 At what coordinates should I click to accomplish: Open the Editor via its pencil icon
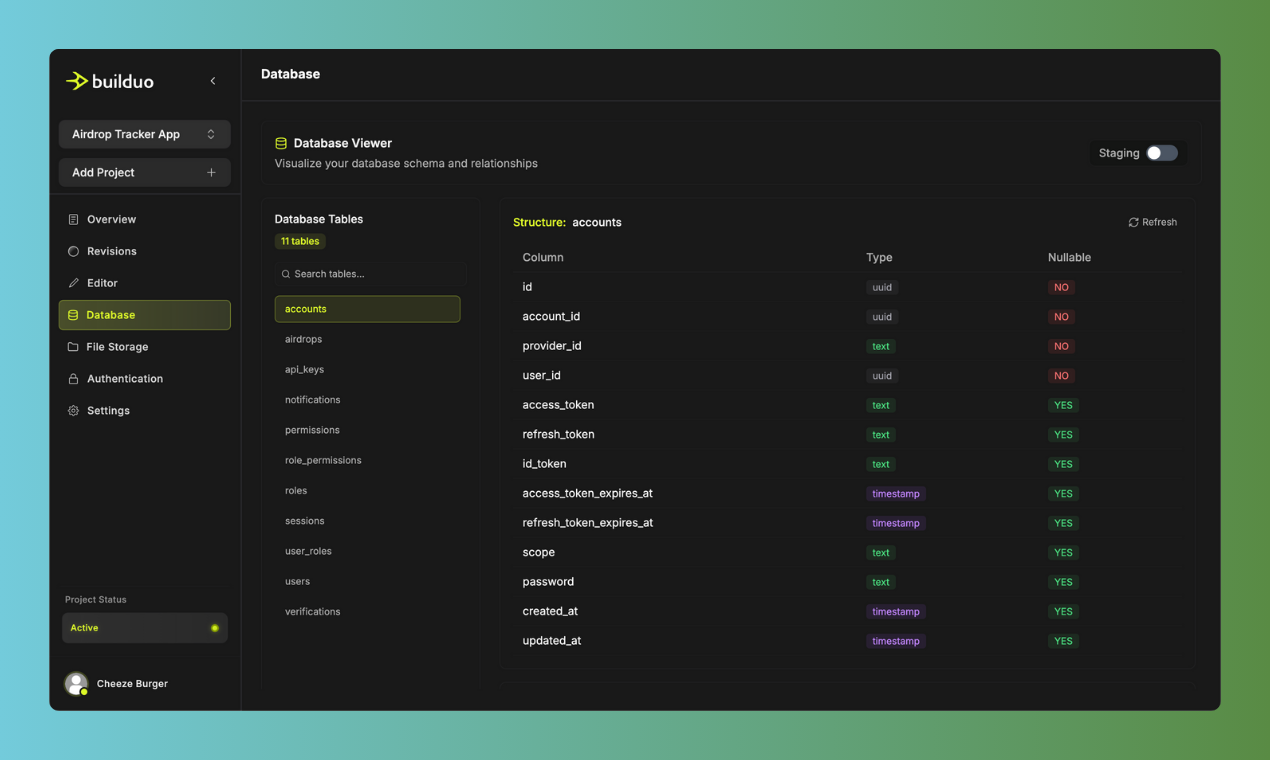[74, 283]
